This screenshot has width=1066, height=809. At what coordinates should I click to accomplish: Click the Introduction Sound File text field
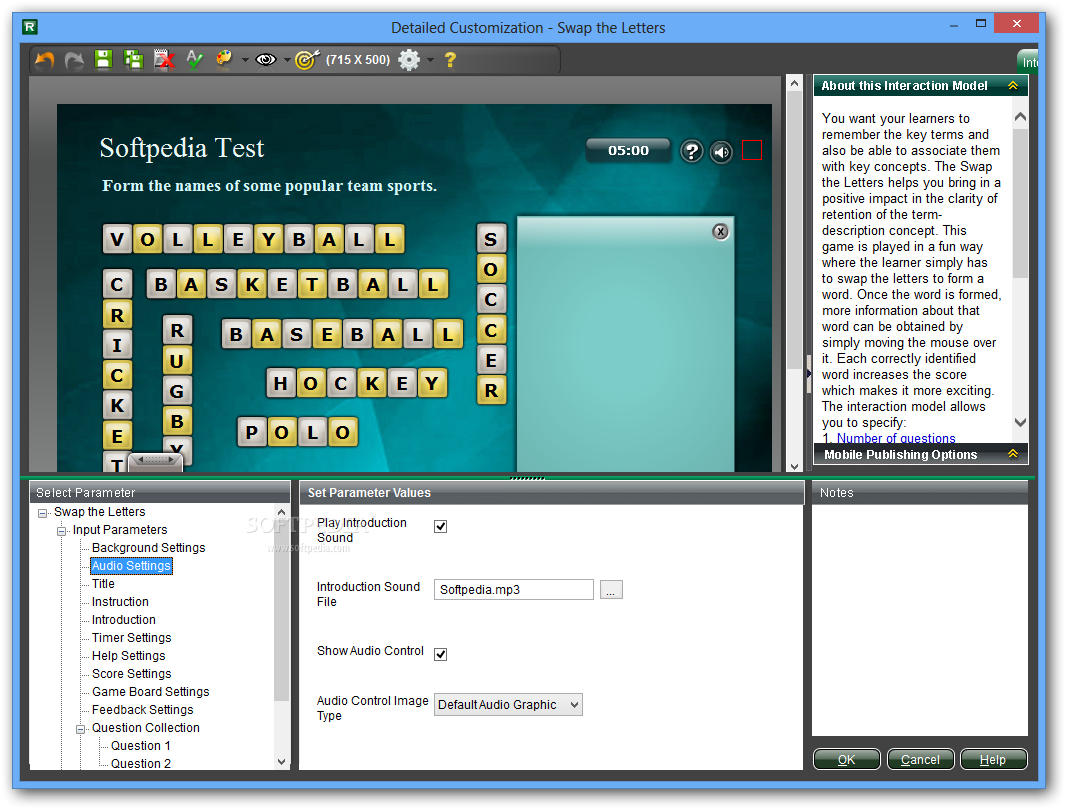[513, 589]
